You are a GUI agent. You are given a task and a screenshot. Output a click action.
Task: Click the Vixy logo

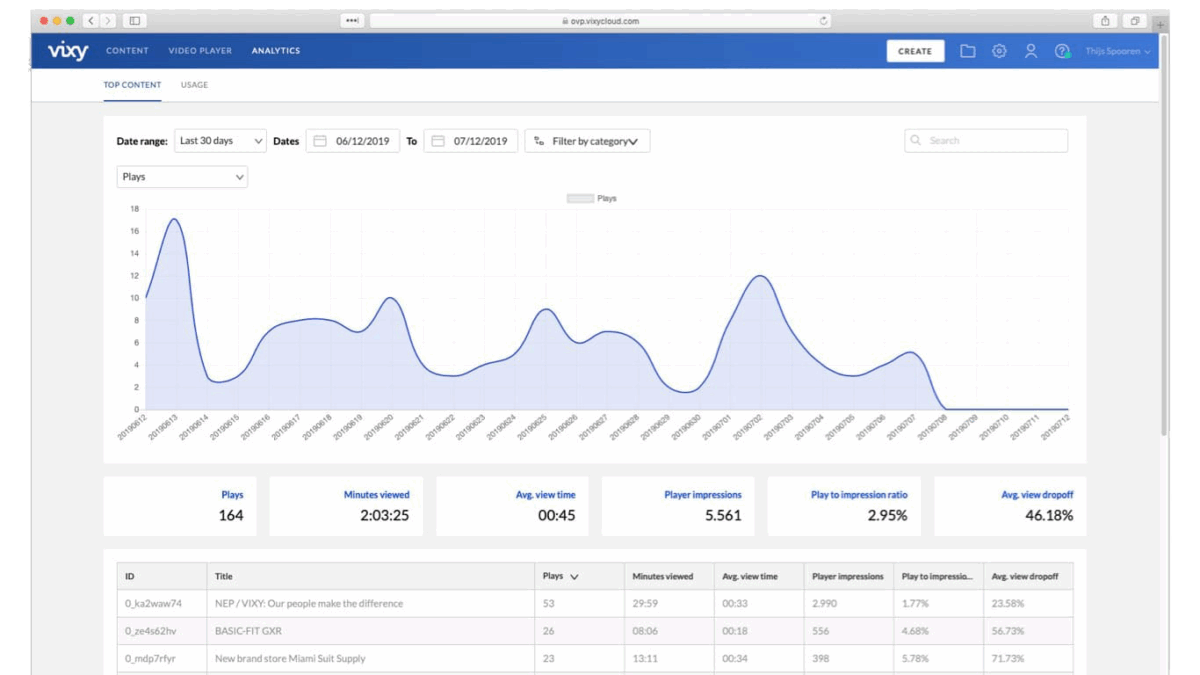click(68, 51)
